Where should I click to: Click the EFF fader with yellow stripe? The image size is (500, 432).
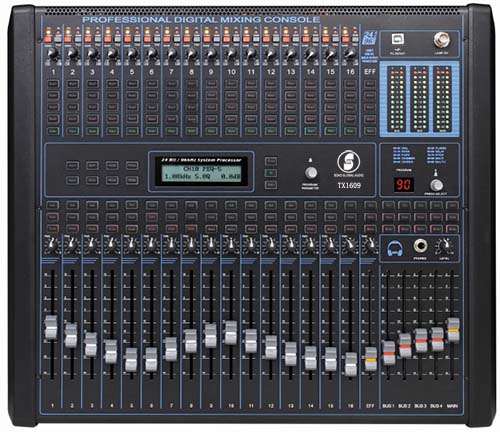[371, 359]
